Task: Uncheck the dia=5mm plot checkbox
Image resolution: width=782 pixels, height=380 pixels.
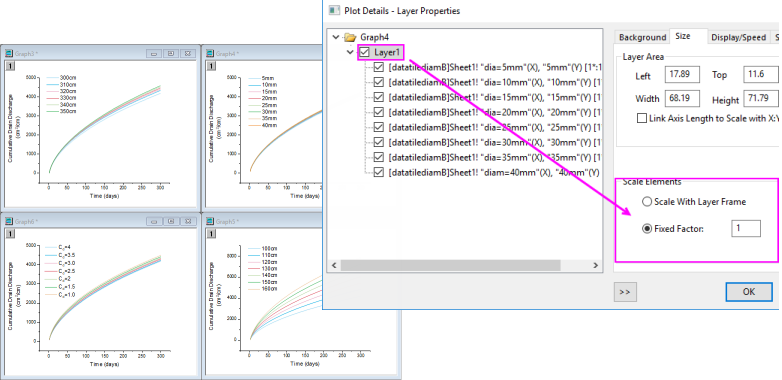Action: [379, 67]
